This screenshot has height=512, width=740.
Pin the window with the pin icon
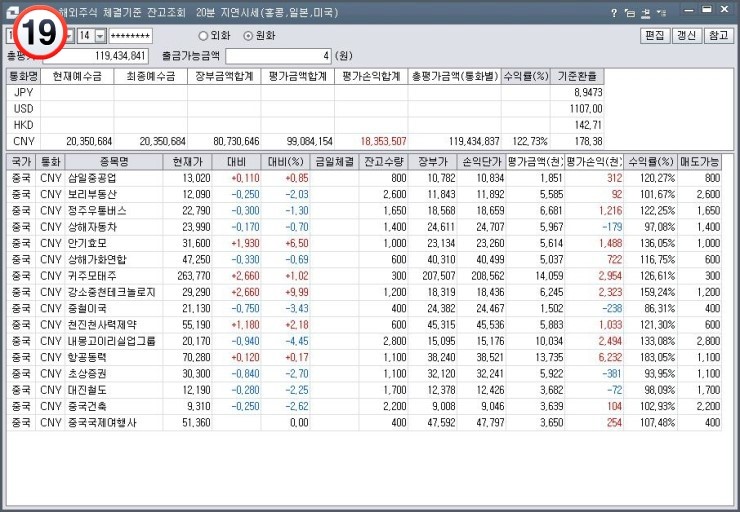(646, 13)
